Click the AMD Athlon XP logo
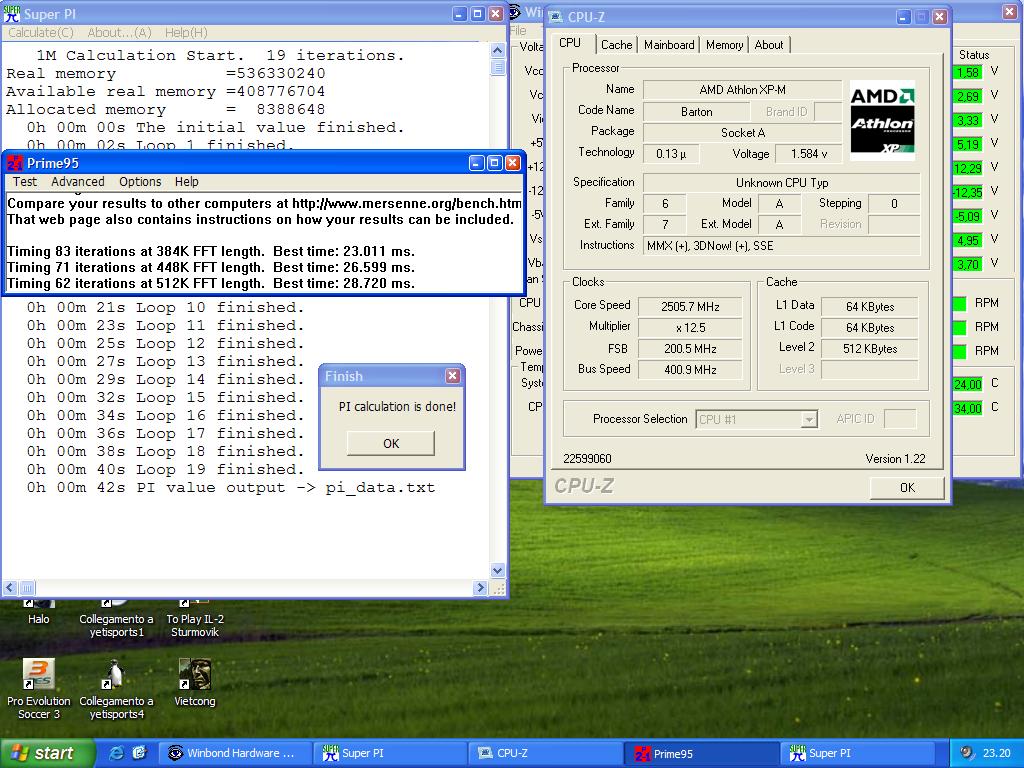The height and width of the screenshot is (768, 1024). (x=882, y=121)
